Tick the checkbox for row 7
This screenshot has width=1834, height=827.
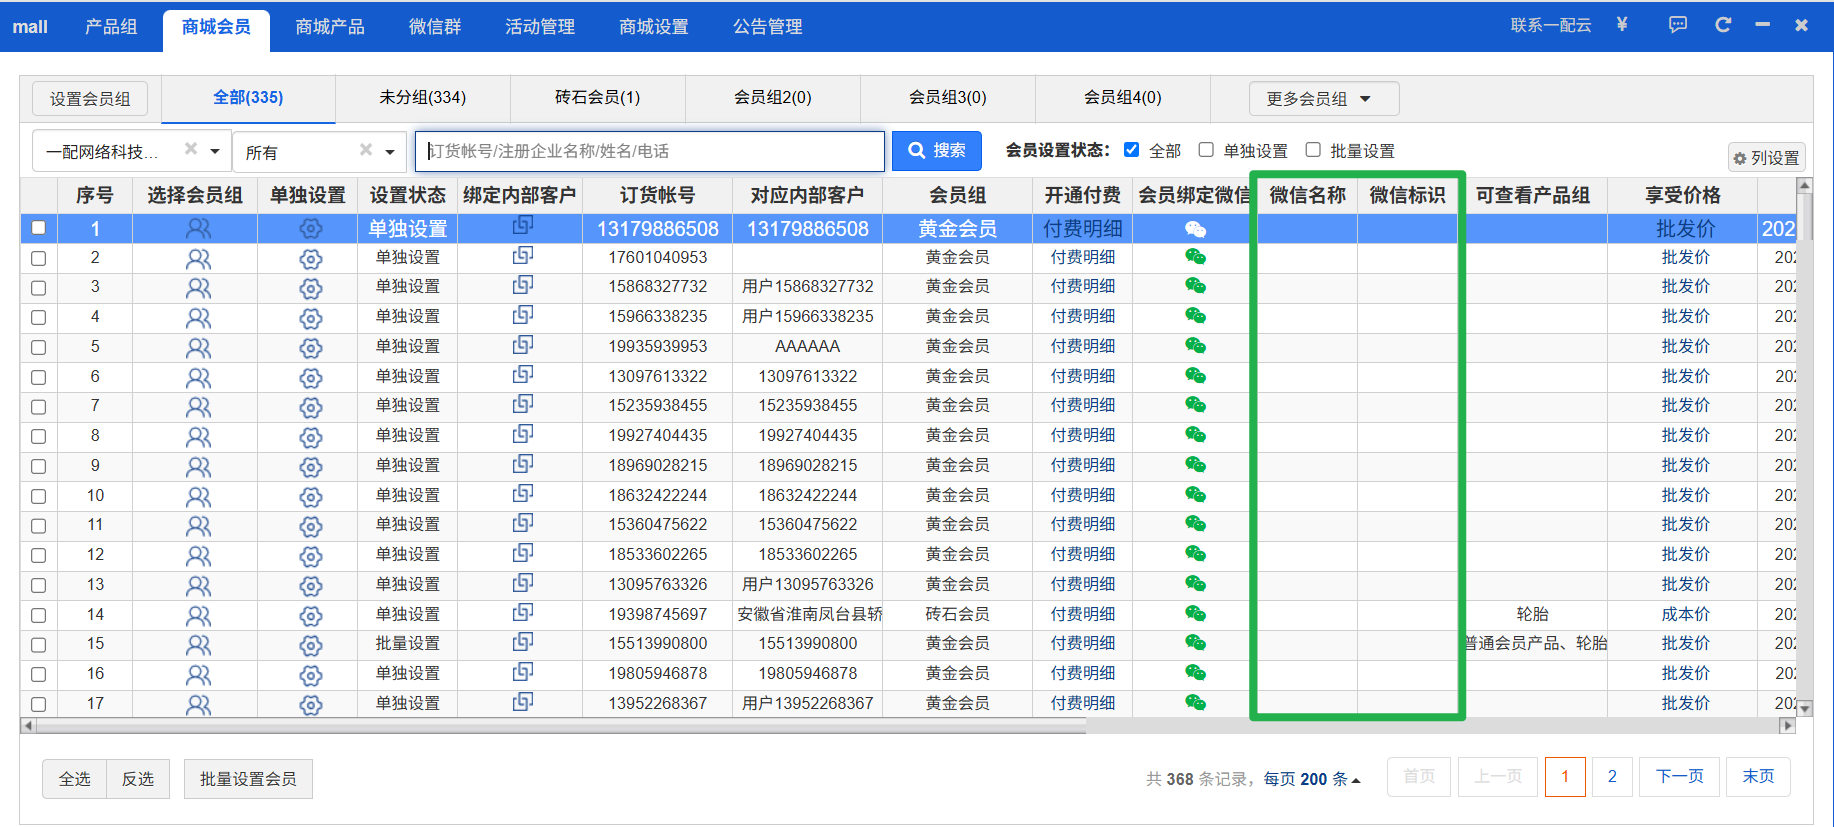[x=38, y=407]
